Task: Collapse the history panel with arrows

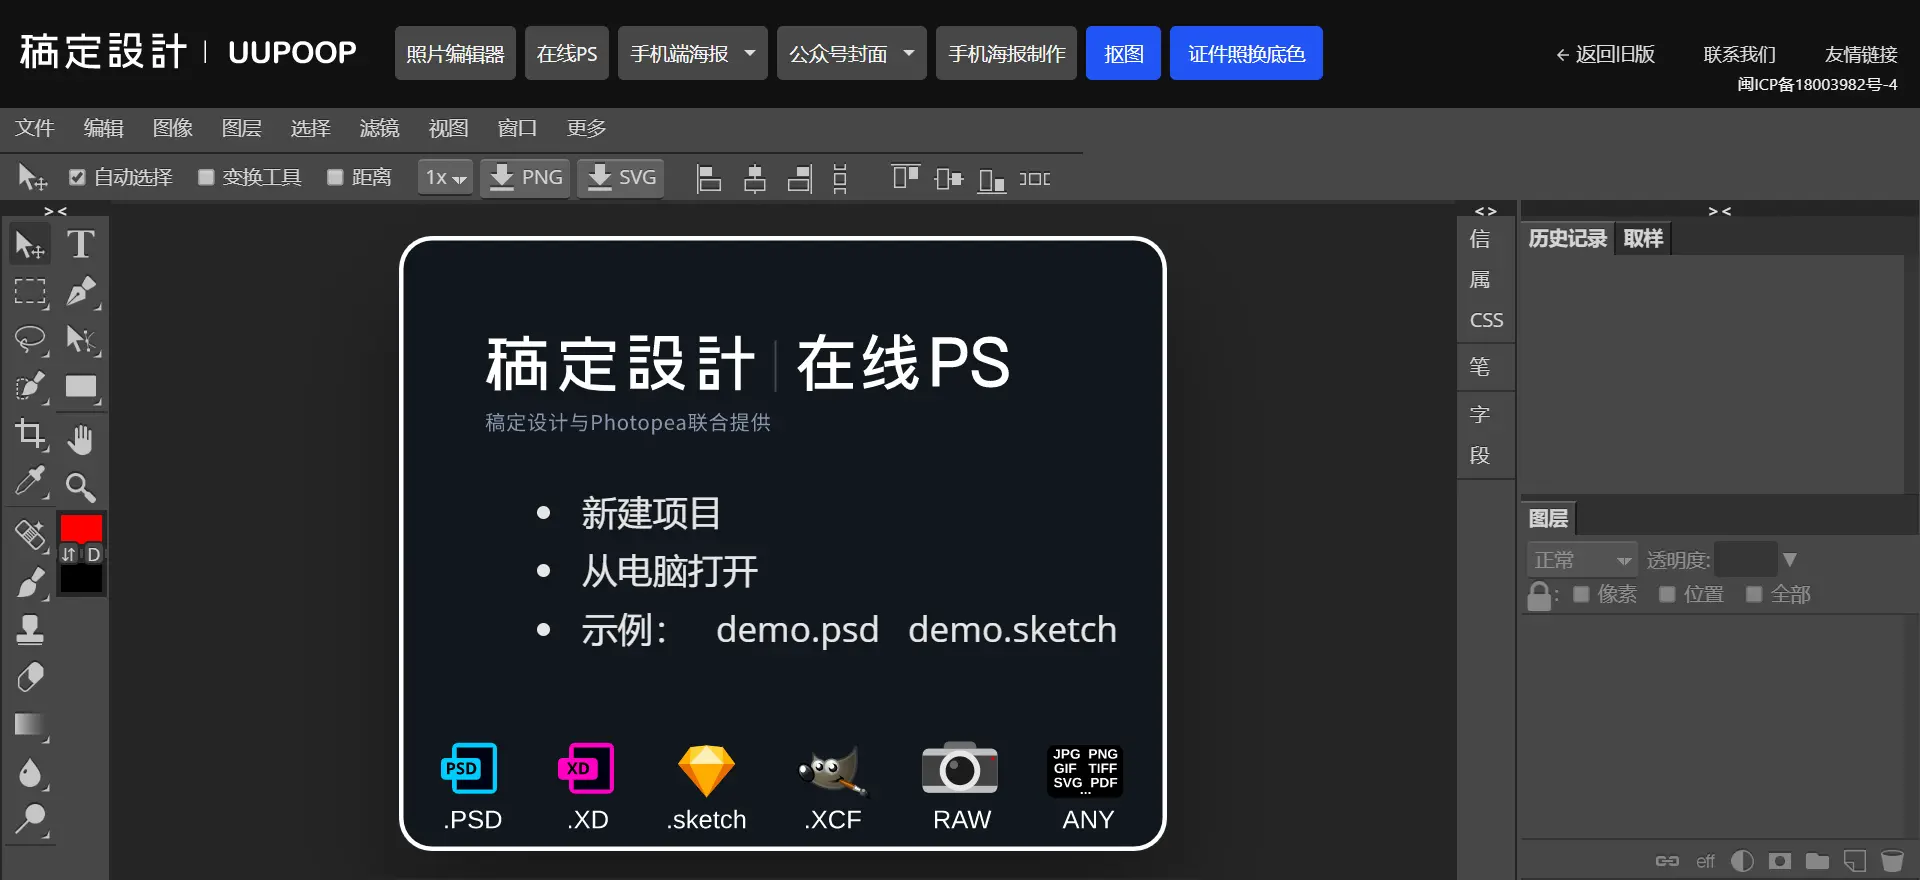Action: [1719, 211]
